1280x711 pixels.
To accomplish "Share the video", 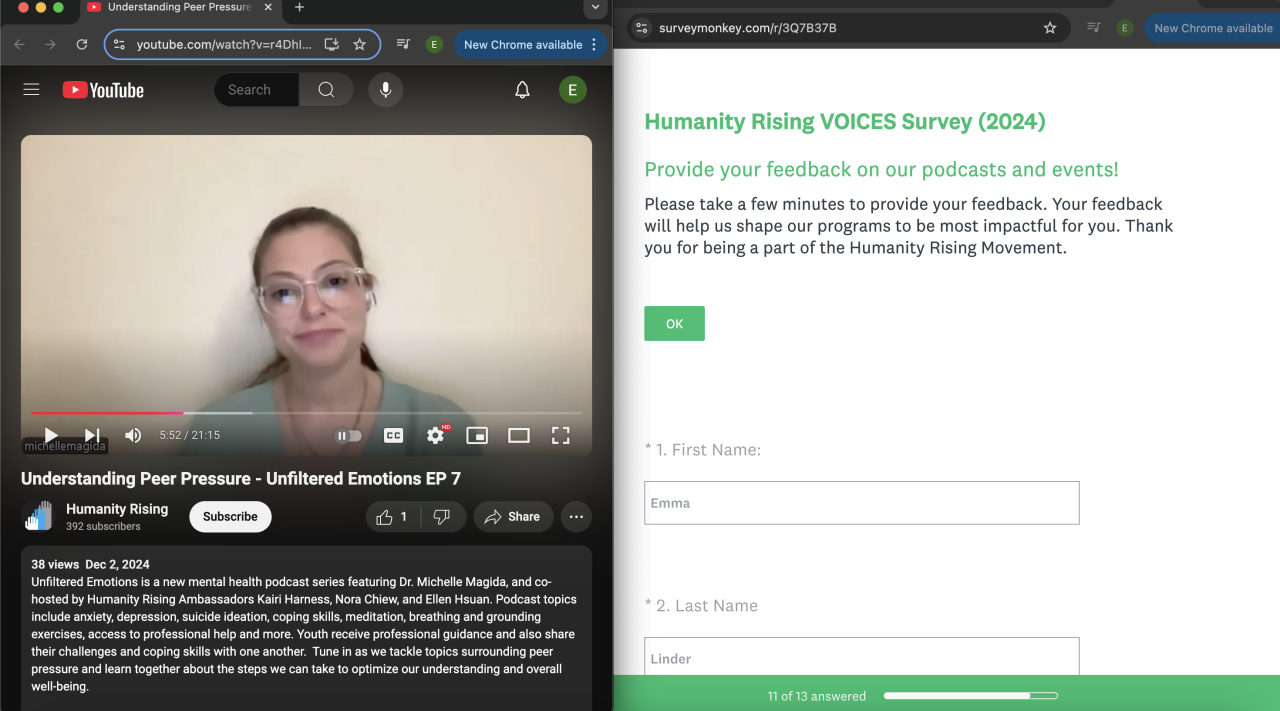I will point(513,517).
